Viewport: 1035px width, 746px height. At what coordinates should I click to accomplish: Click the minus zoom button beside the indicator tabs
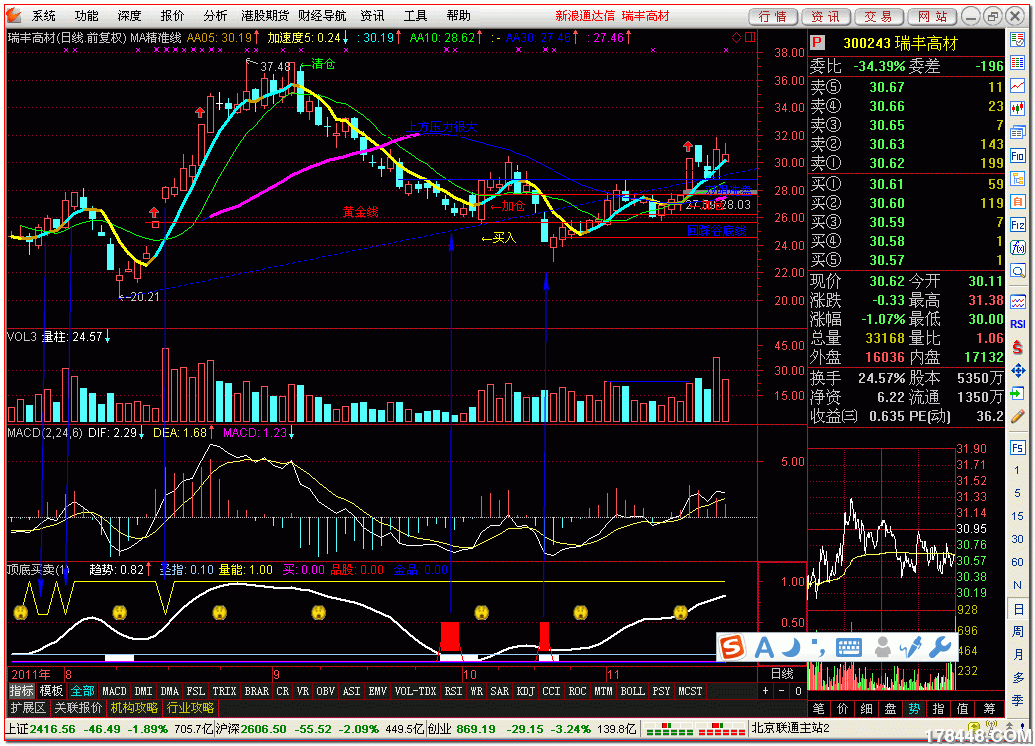(782, 691)
